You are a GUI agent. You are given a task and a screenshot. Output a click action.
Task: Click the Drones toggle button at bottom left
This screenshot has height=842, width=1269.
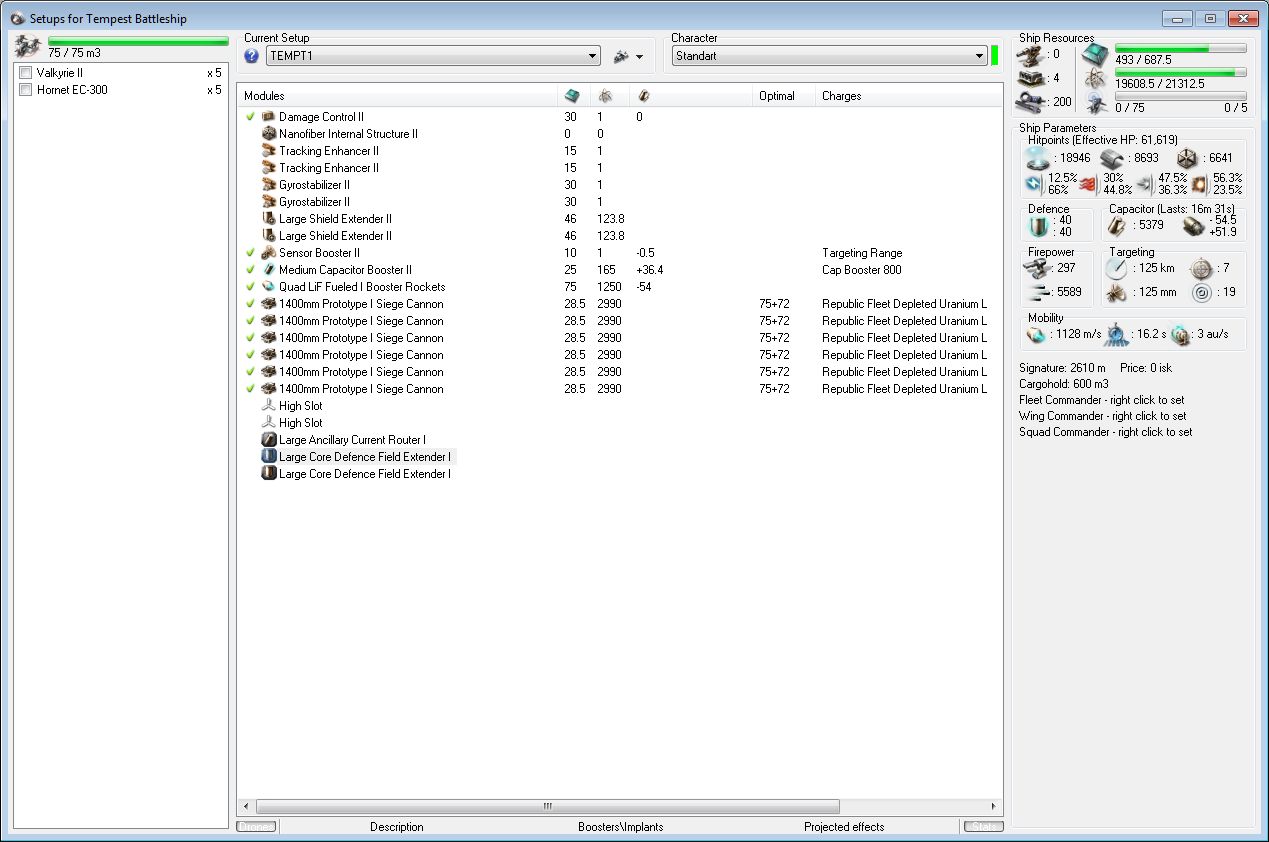pos(257,827)
